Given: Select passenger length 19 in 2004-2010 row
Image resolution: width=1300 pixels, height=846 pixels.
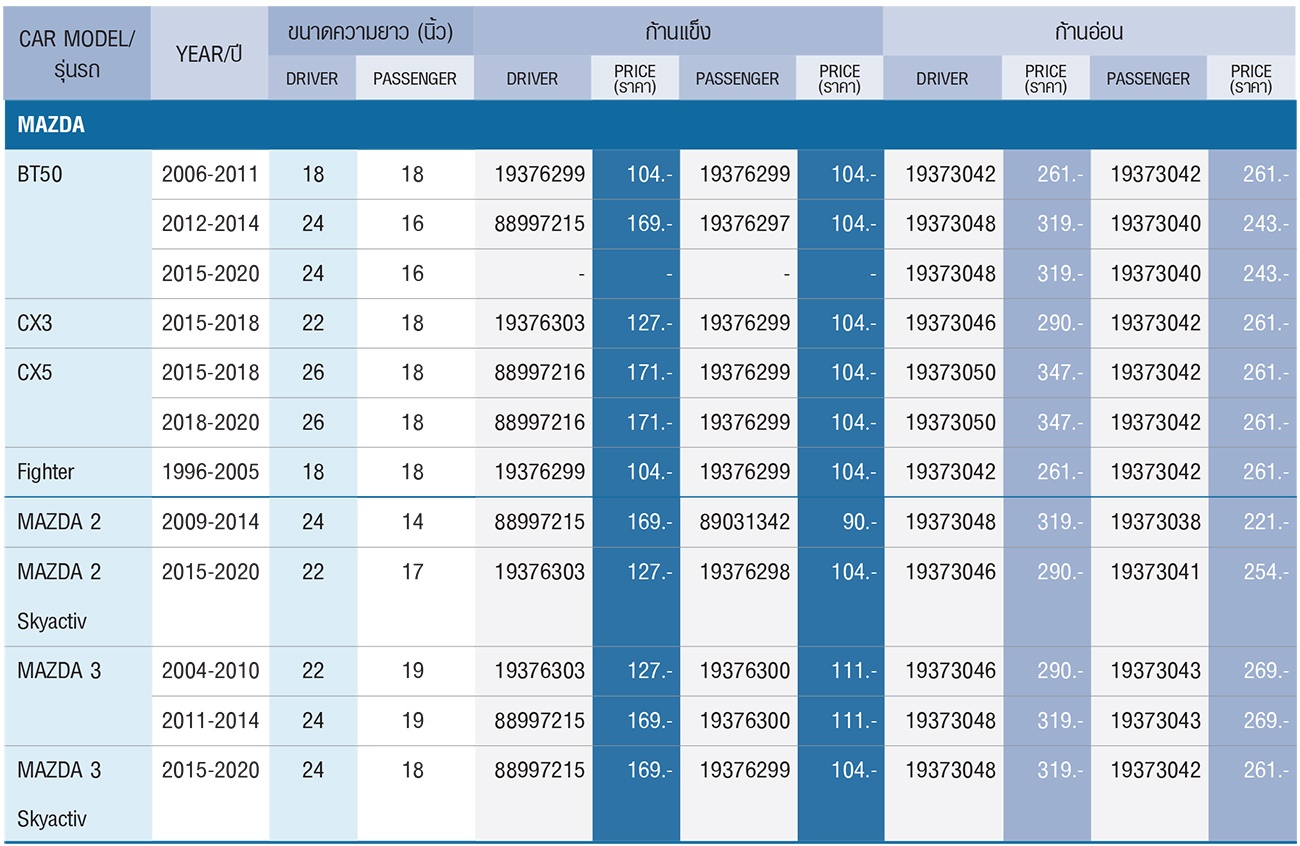Looking at the screenshot, I should coord(413,670).
